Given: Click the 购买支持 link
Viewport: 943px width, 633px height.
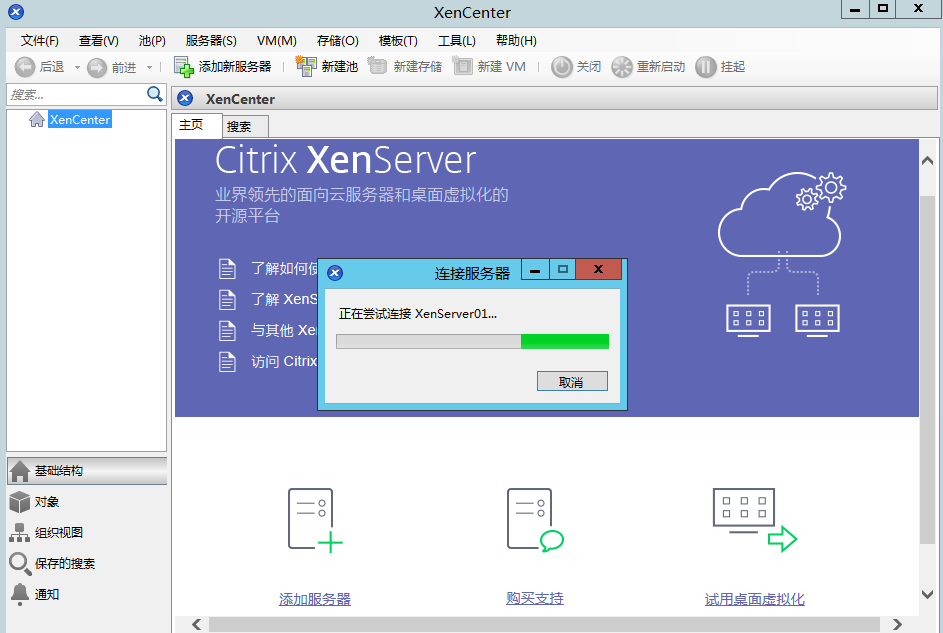Looking at the screenshot, I should pyautogui.click(x=535, y=599).
